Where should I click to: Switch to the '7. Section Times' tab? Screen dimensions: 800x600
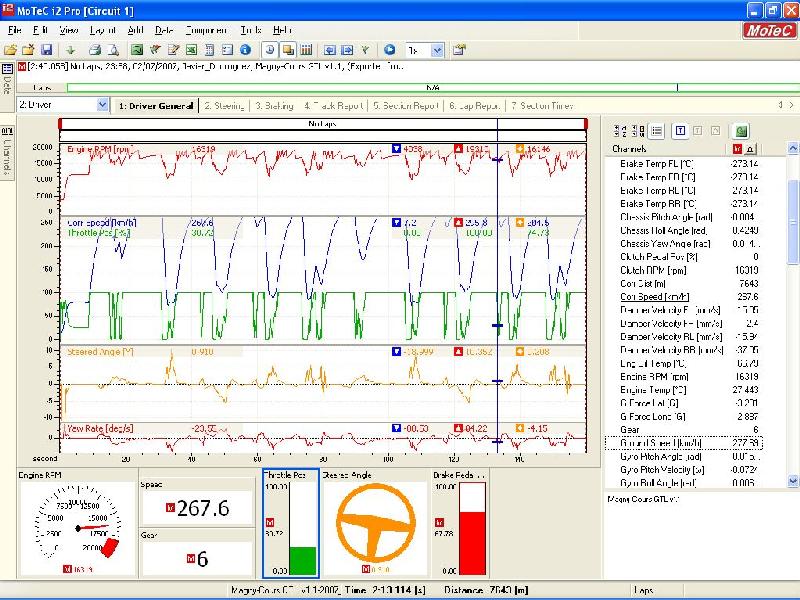(542, 106)
